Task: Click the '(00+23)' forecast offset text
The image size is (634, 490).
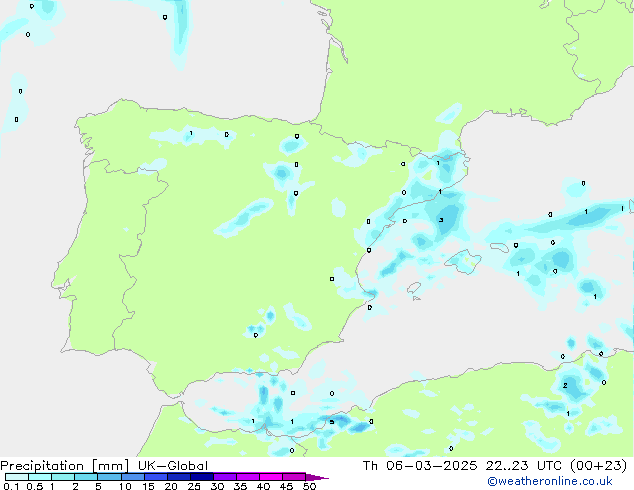Action: tap(598, 466)
